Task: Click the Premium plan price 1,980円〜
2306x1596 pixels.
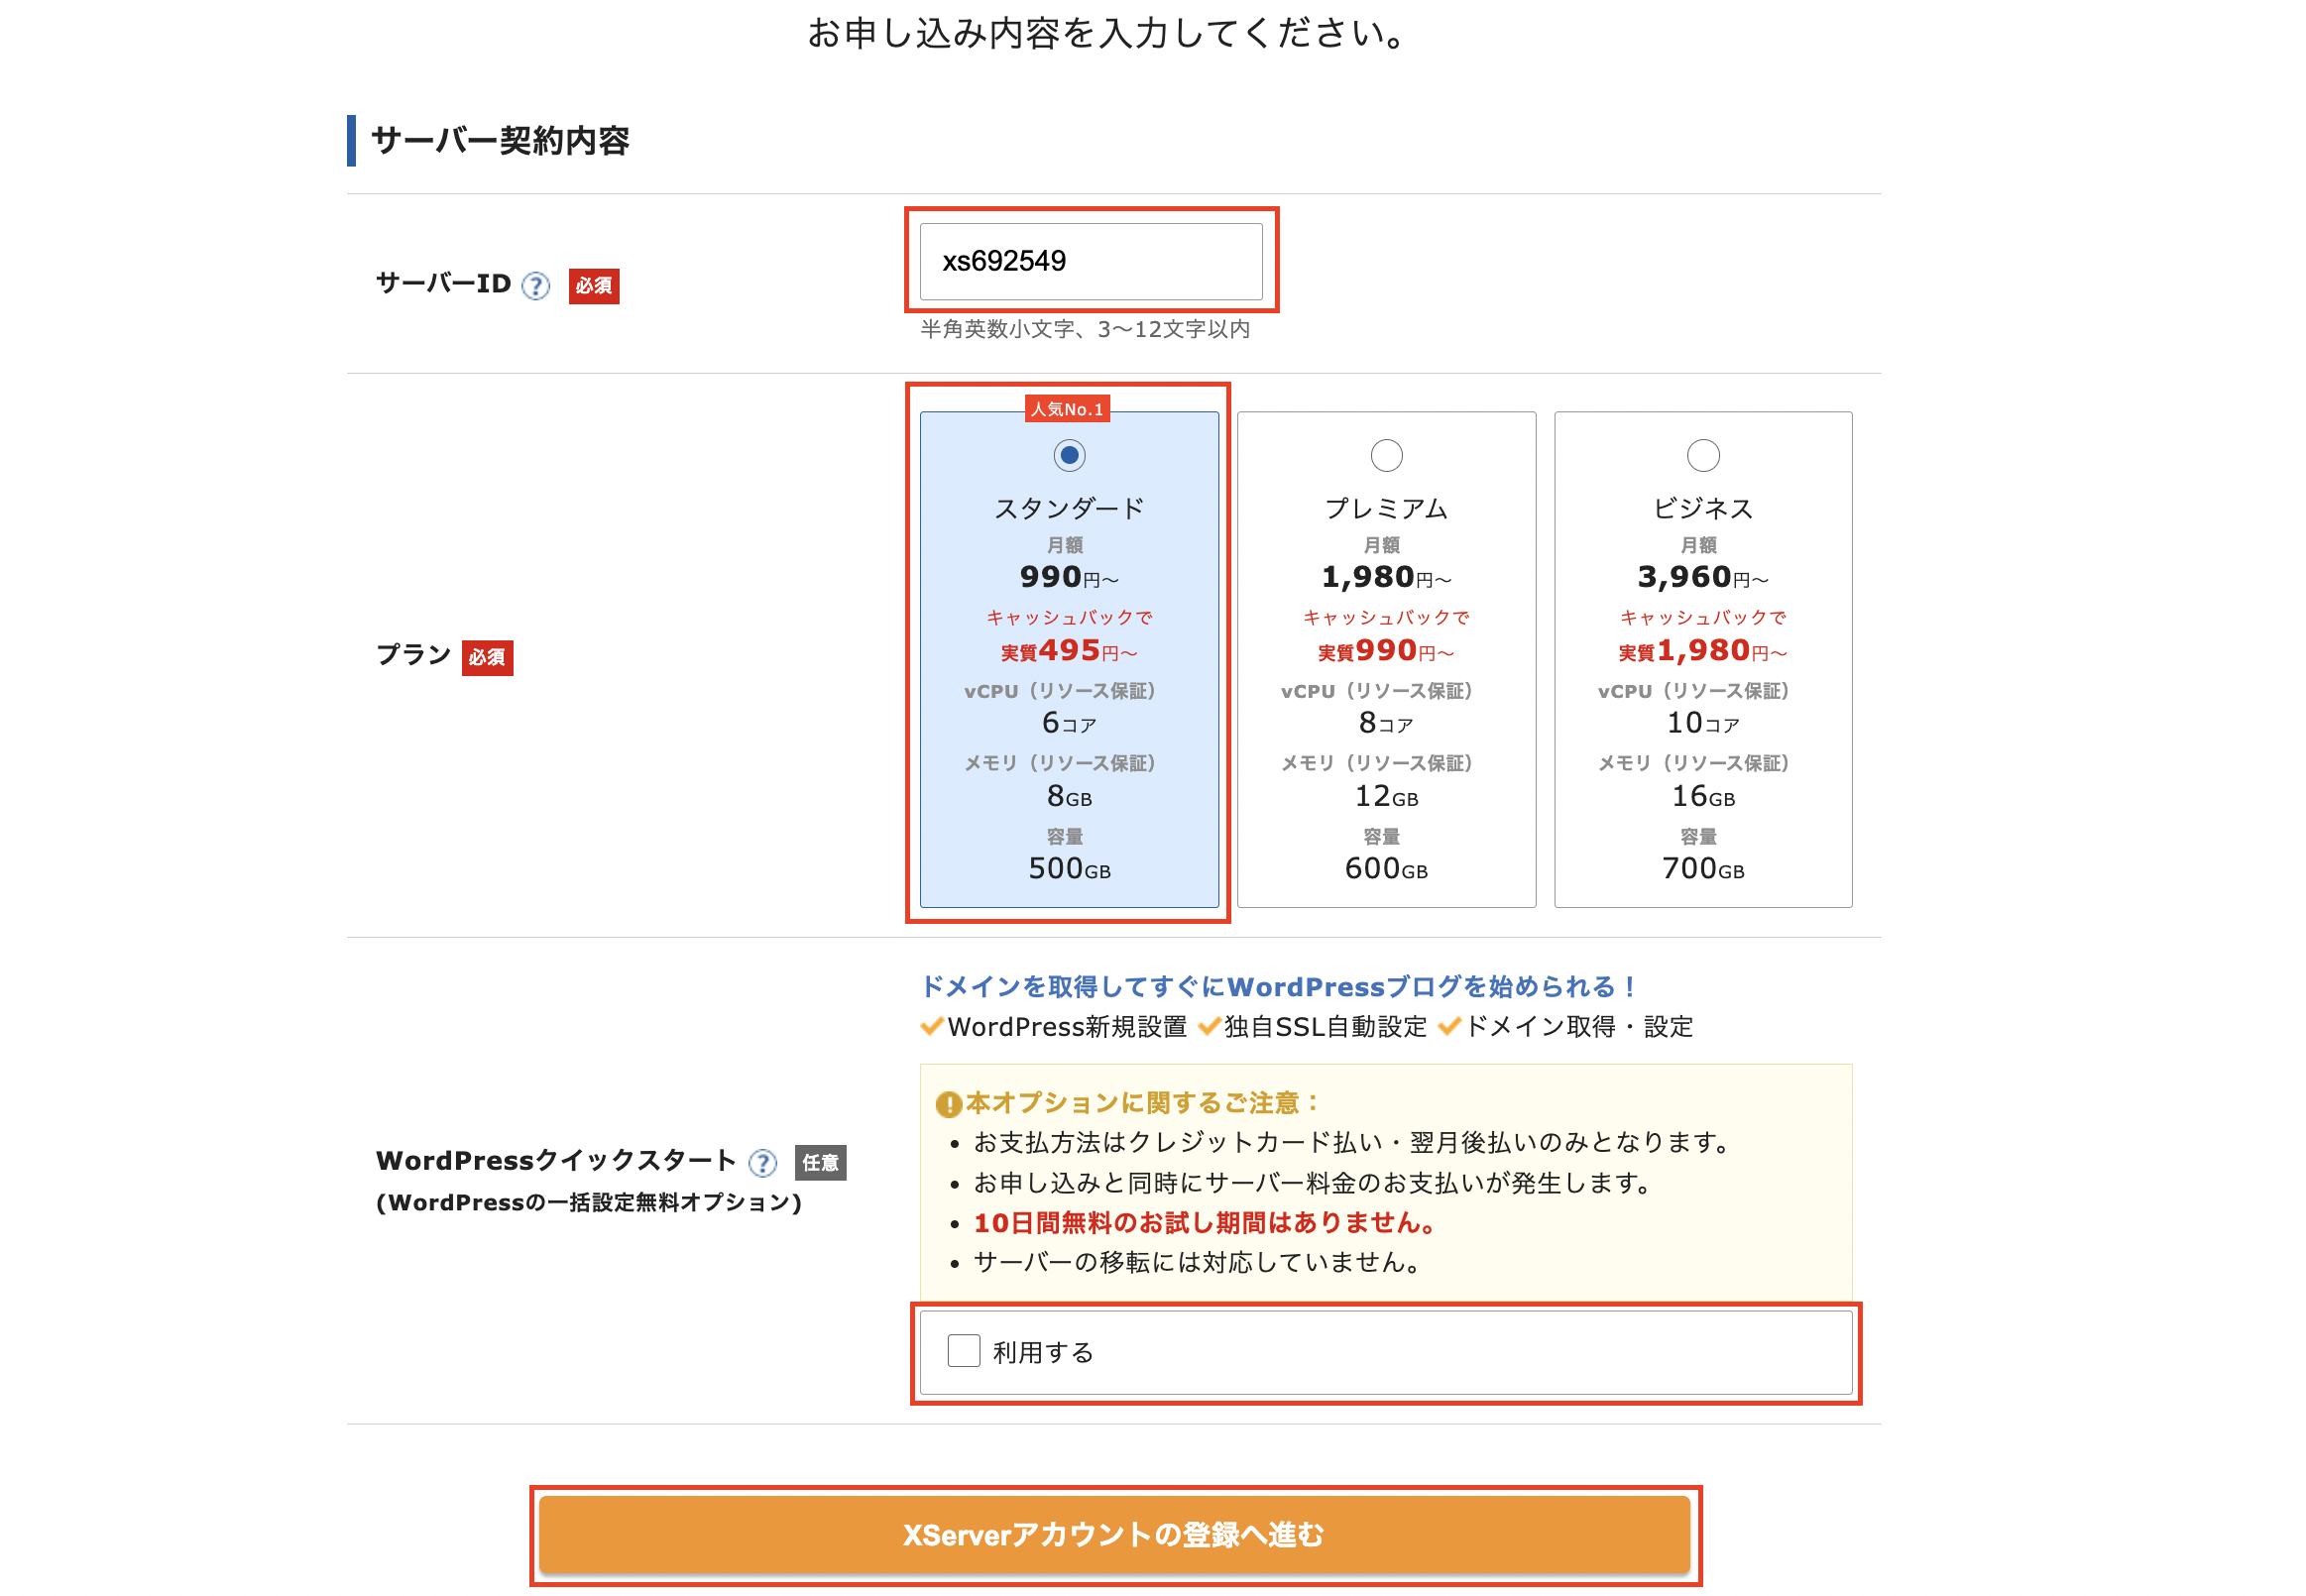Action: tap(1386, 577)
